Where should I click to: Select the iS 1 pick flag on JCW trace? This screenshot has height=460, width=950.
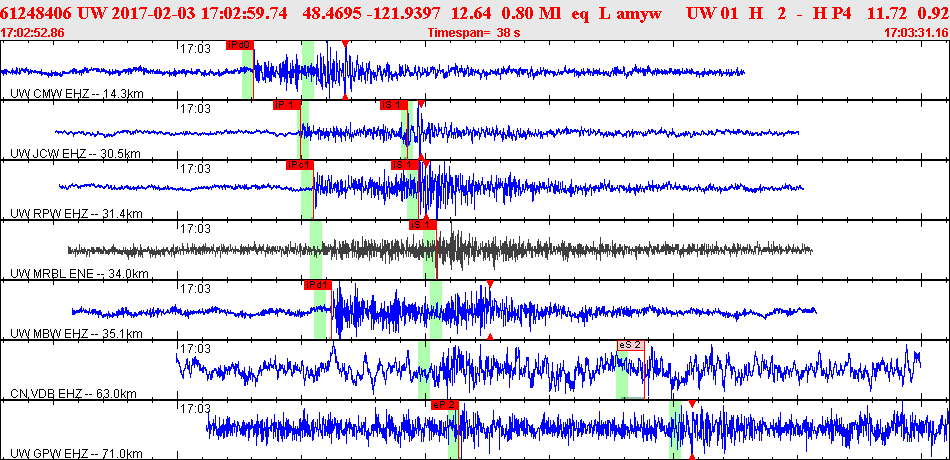(x=393, y=105)
